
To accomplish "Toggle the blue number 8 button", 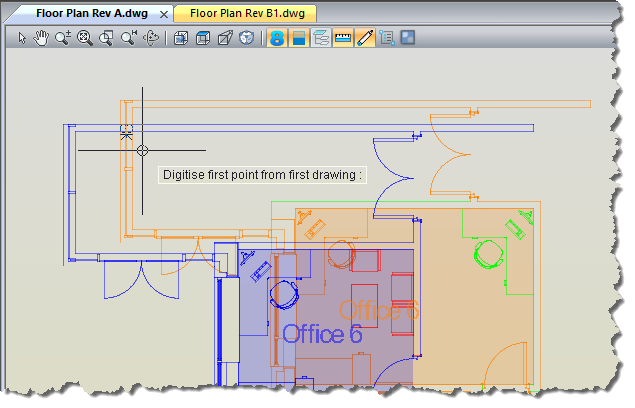I will point(277,38).
